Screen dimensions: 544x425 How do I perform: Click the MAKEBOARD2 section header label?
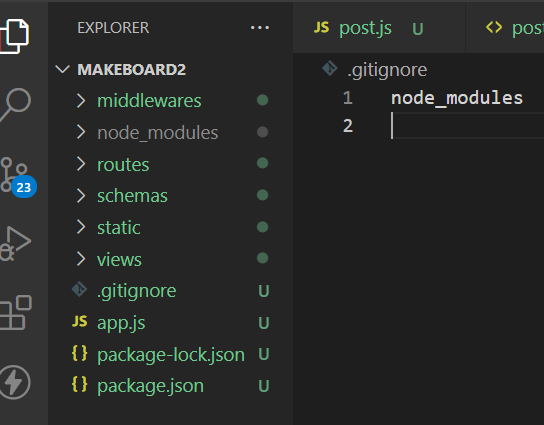(x=131, y=69)
